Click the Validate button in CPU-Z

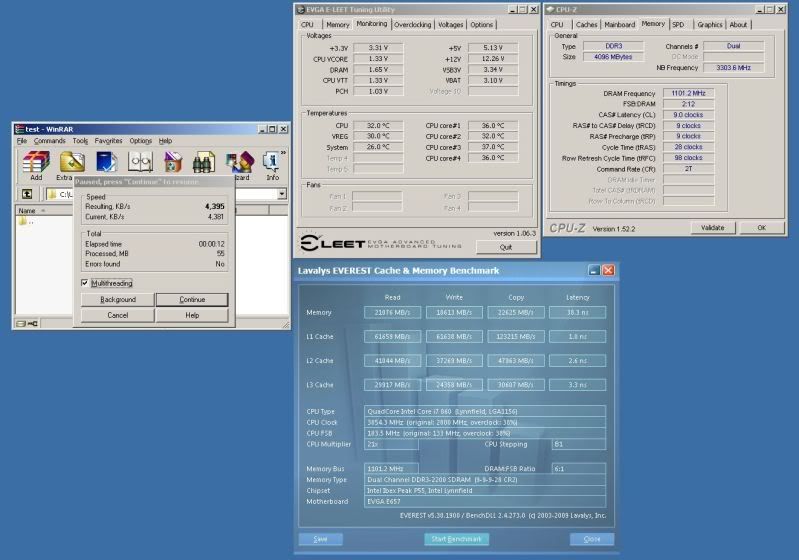712,228
